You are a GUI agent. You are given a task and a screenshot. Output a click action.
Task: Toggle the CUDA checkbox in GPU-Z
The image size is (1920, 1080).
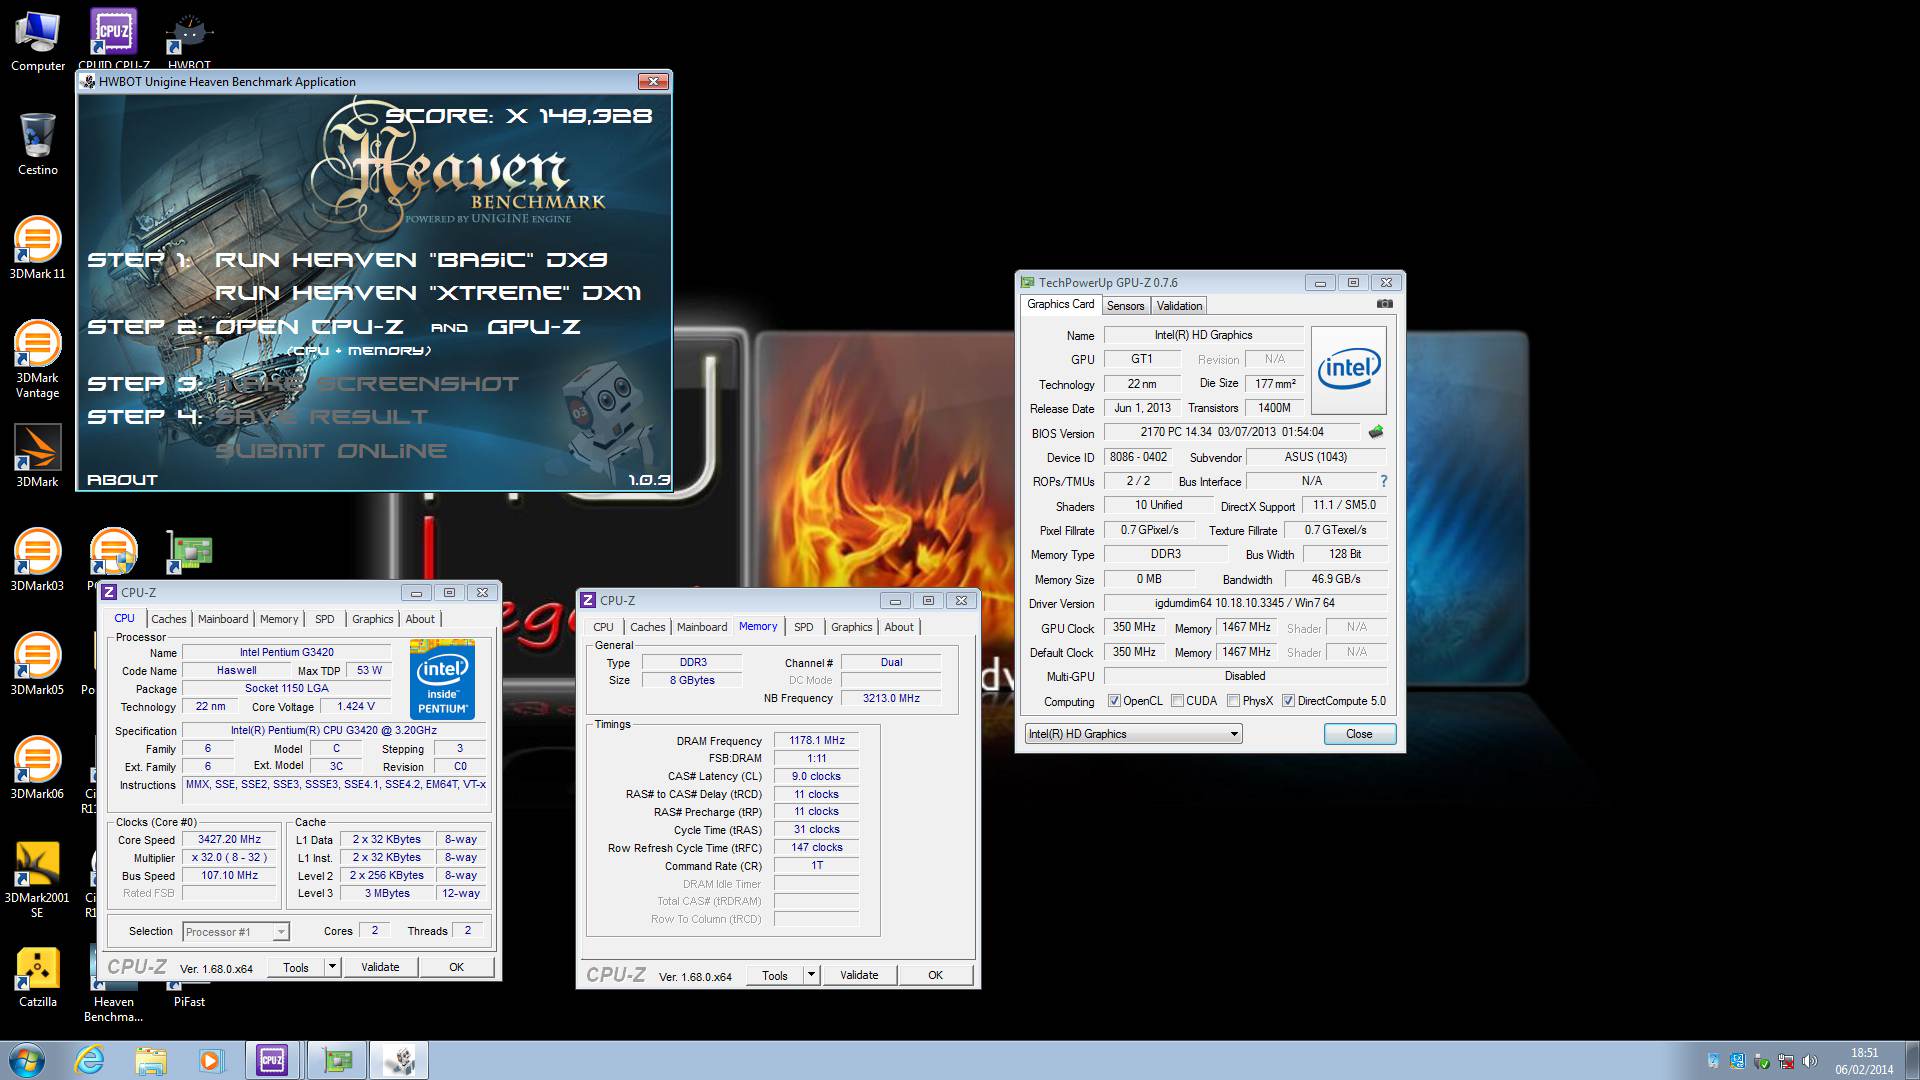(x=1177, y=701)
